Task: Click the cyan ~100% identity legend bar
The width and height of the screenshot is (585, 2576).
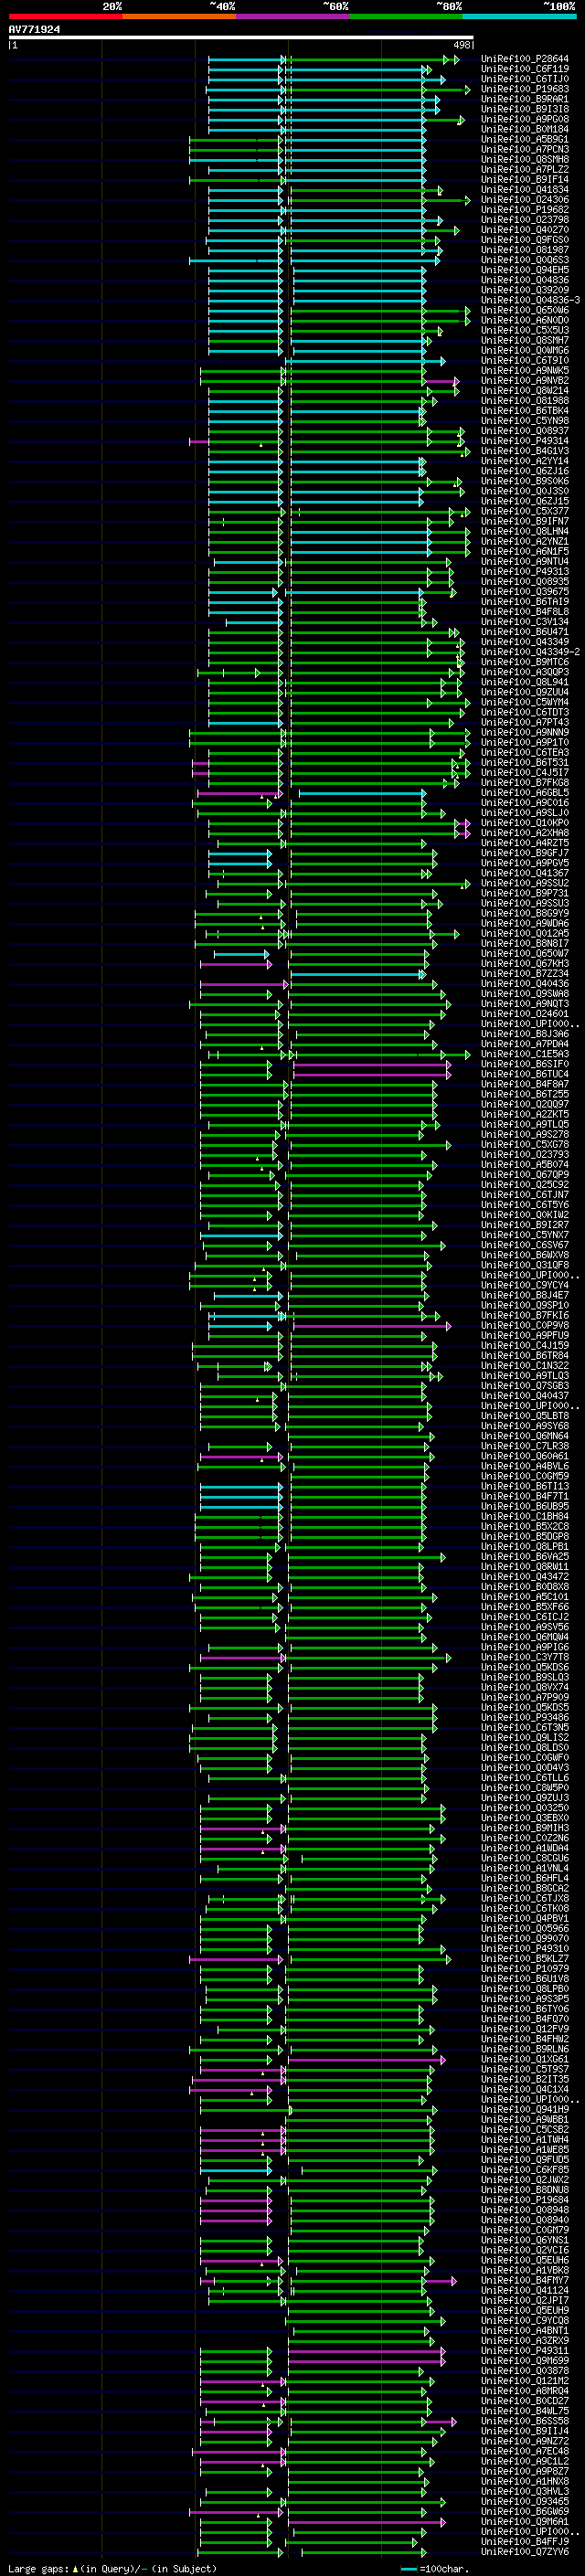Action: pos(519,16)
